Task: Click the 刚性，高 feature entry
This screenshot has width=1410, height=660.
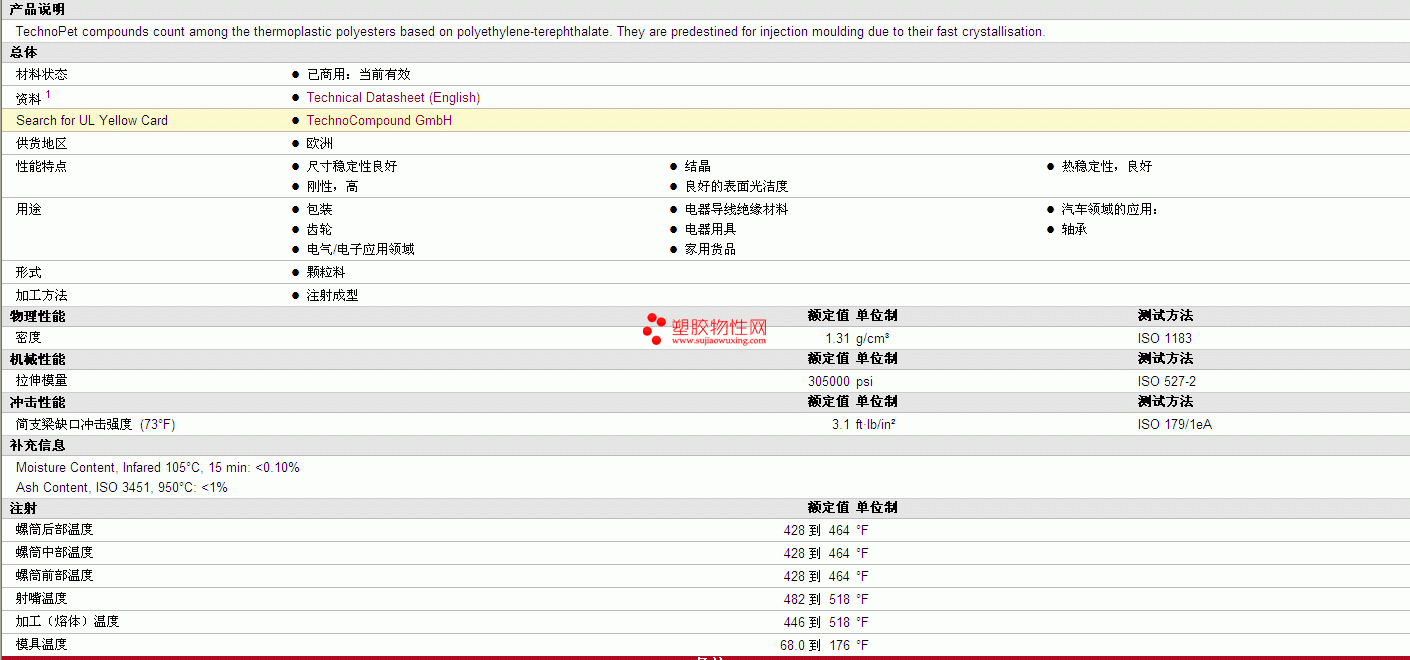Action: [333, 187]
